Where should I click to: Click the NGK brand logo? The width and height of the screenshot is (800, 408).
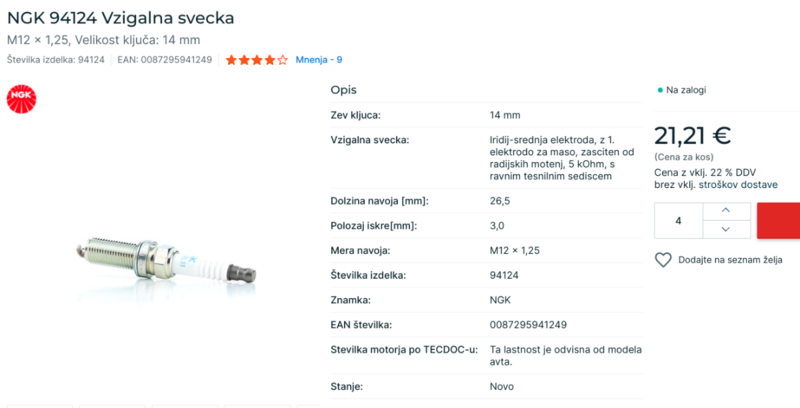(20, 98)
